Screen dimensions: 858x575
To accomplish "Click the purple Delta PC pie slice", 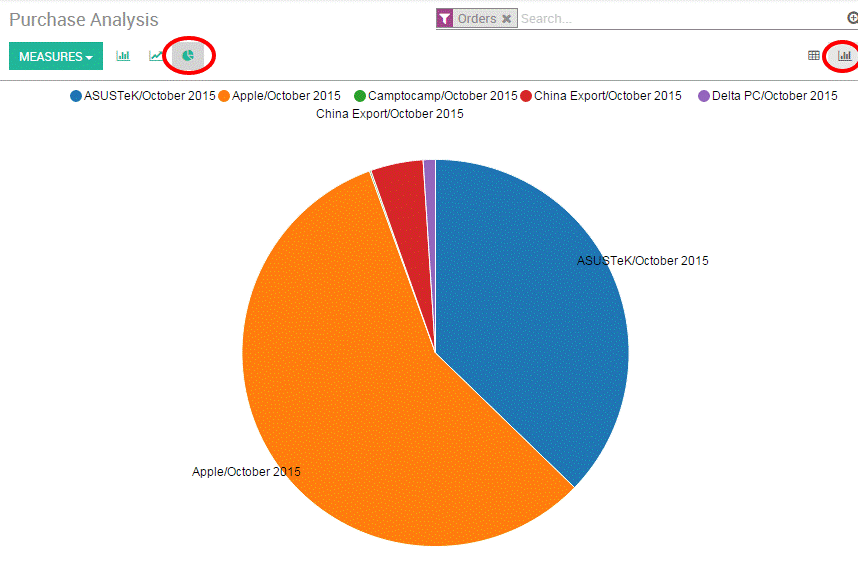I will coord(430,219).
